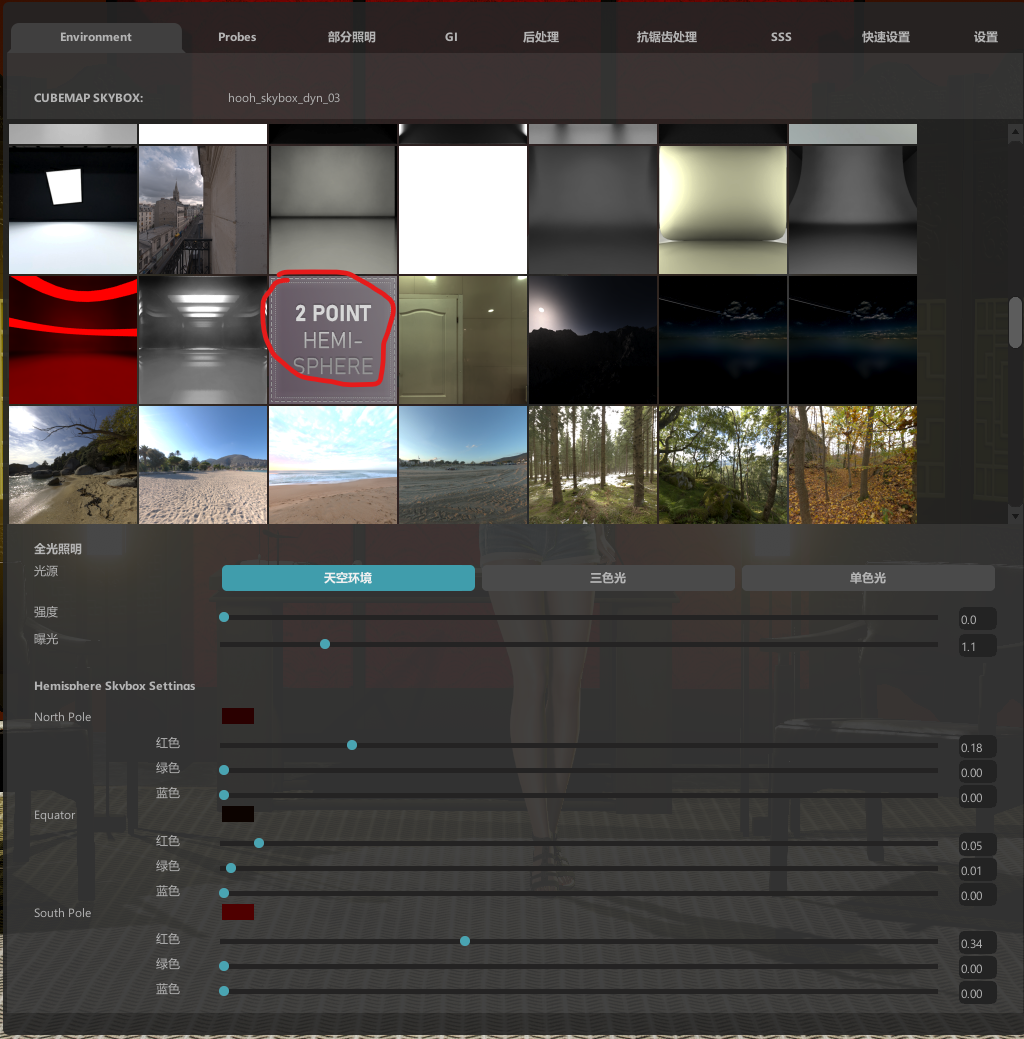Select the black room white square skybox
This screenshot has width=1024, height=1039.
pos(73,210)
